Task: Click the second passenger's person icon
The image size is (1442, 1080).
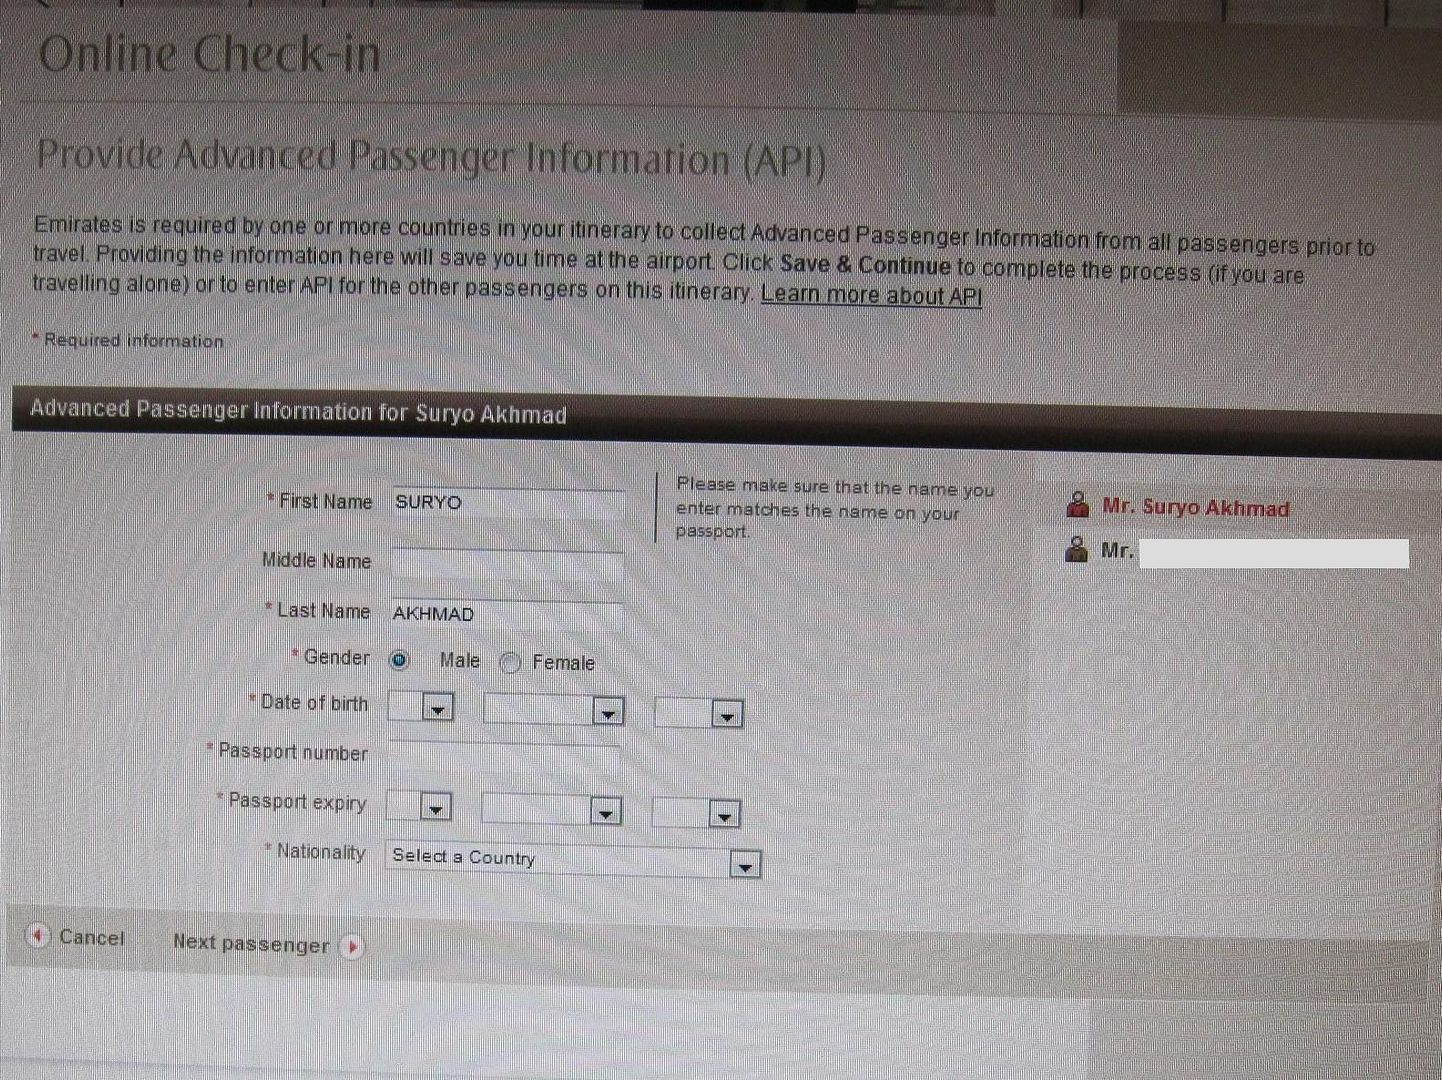Action: (1076, 549)
